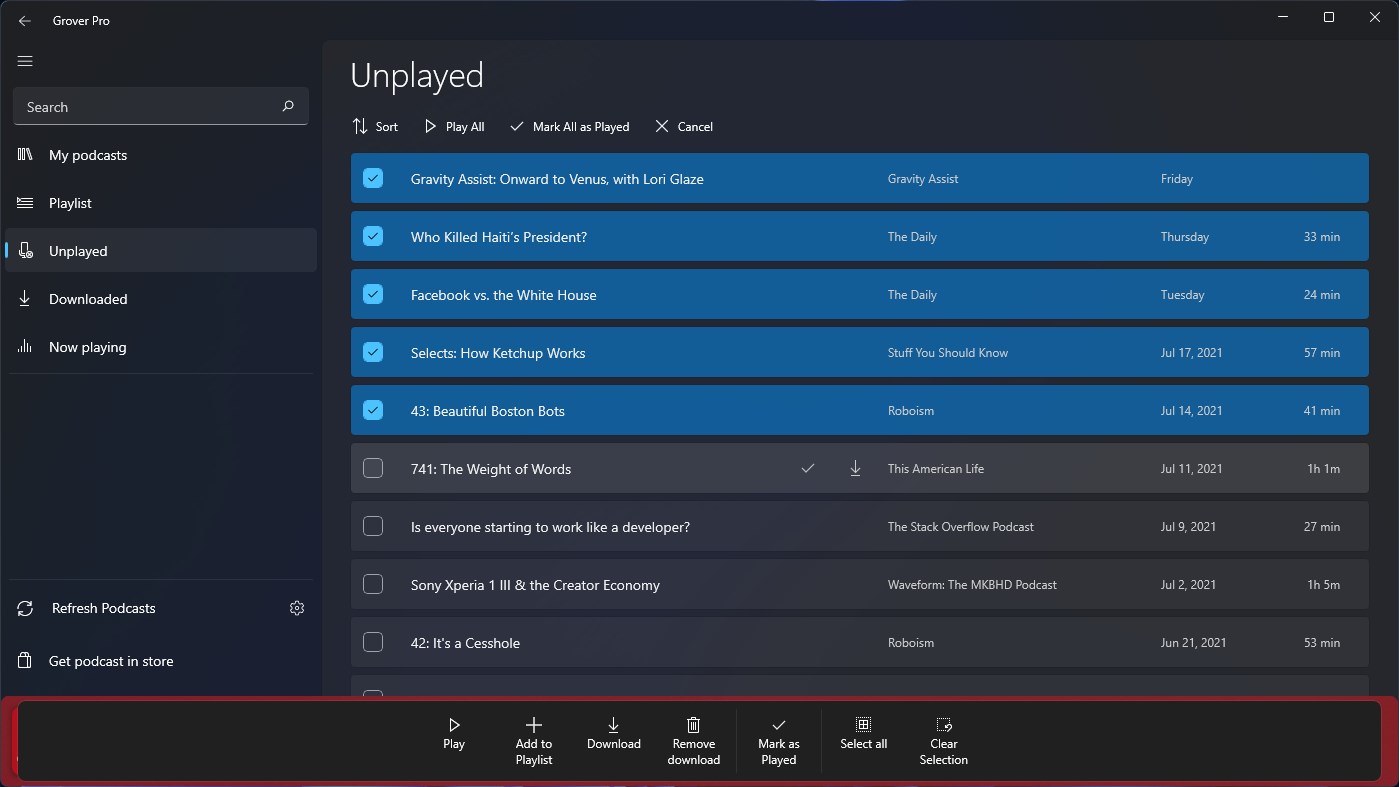The height and width of the screenshot is (787, 1399).
Task: Uncheck the Facebook vs. the White House episode
Action: (x=373, y=294)
